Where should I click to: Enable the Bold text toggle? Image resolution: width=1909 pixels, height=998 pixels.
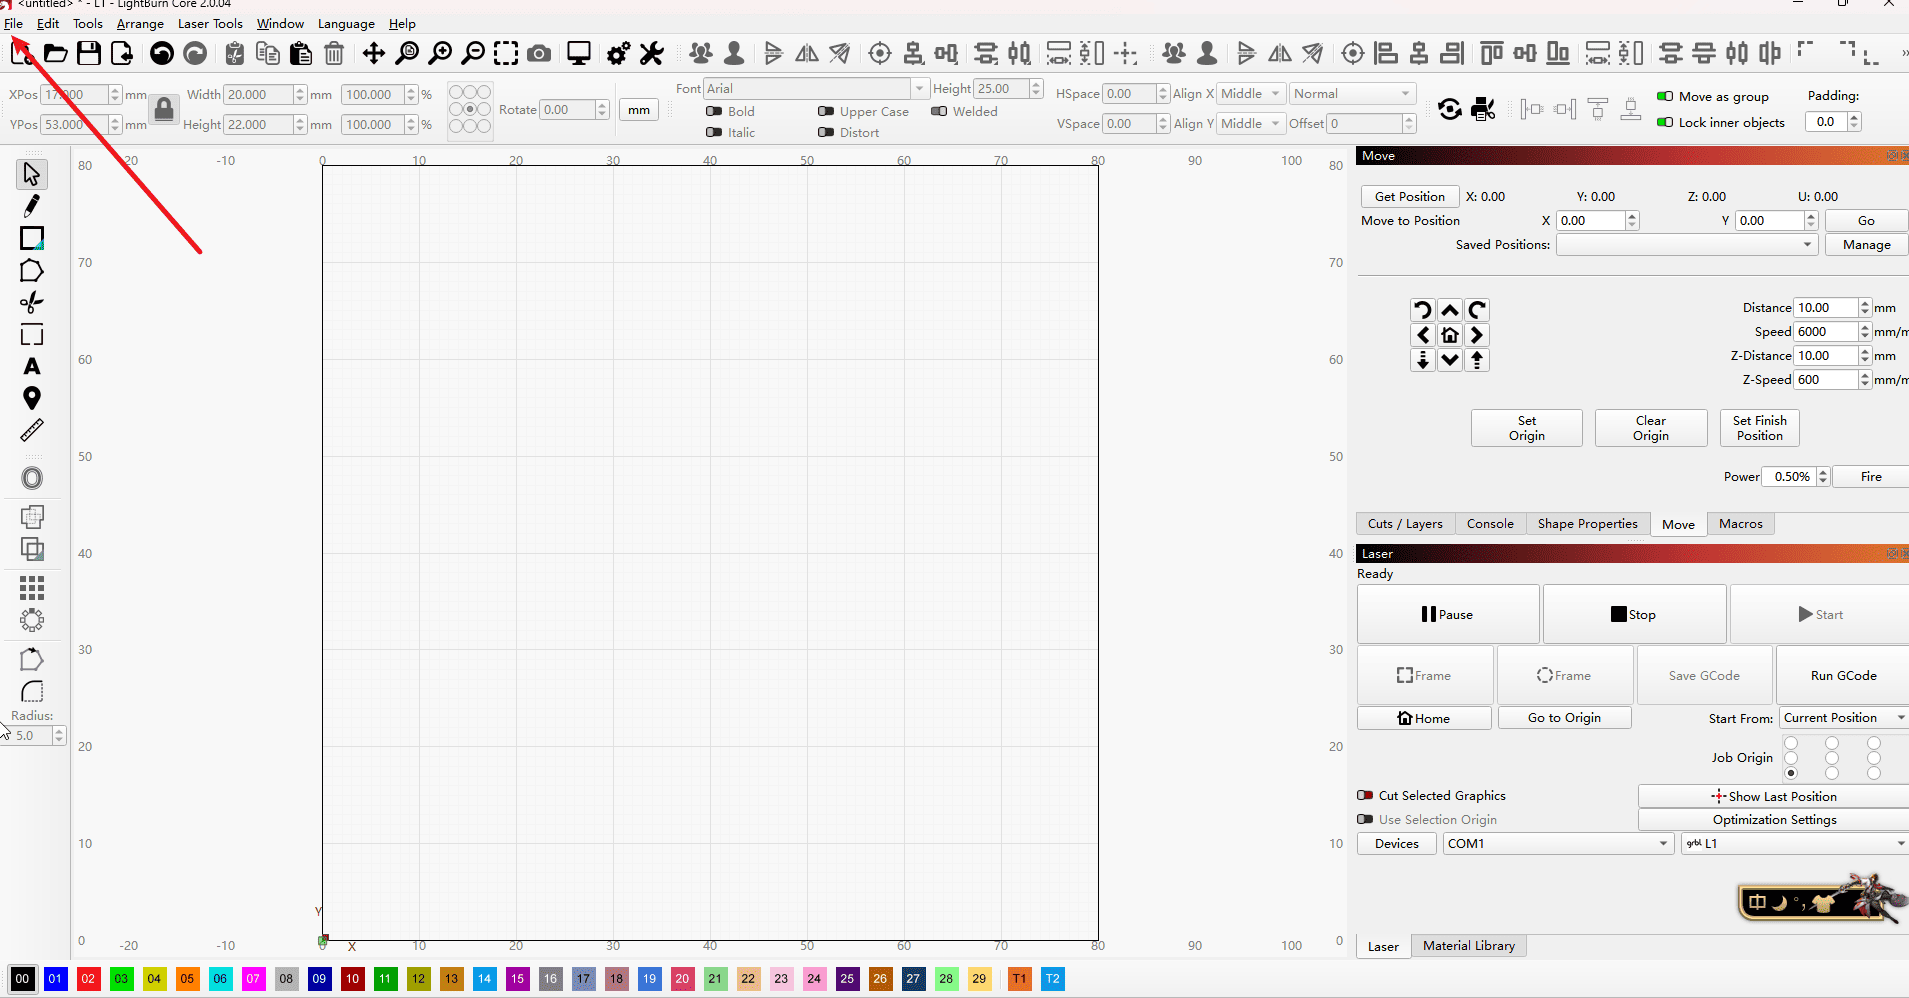pos(714,111)
